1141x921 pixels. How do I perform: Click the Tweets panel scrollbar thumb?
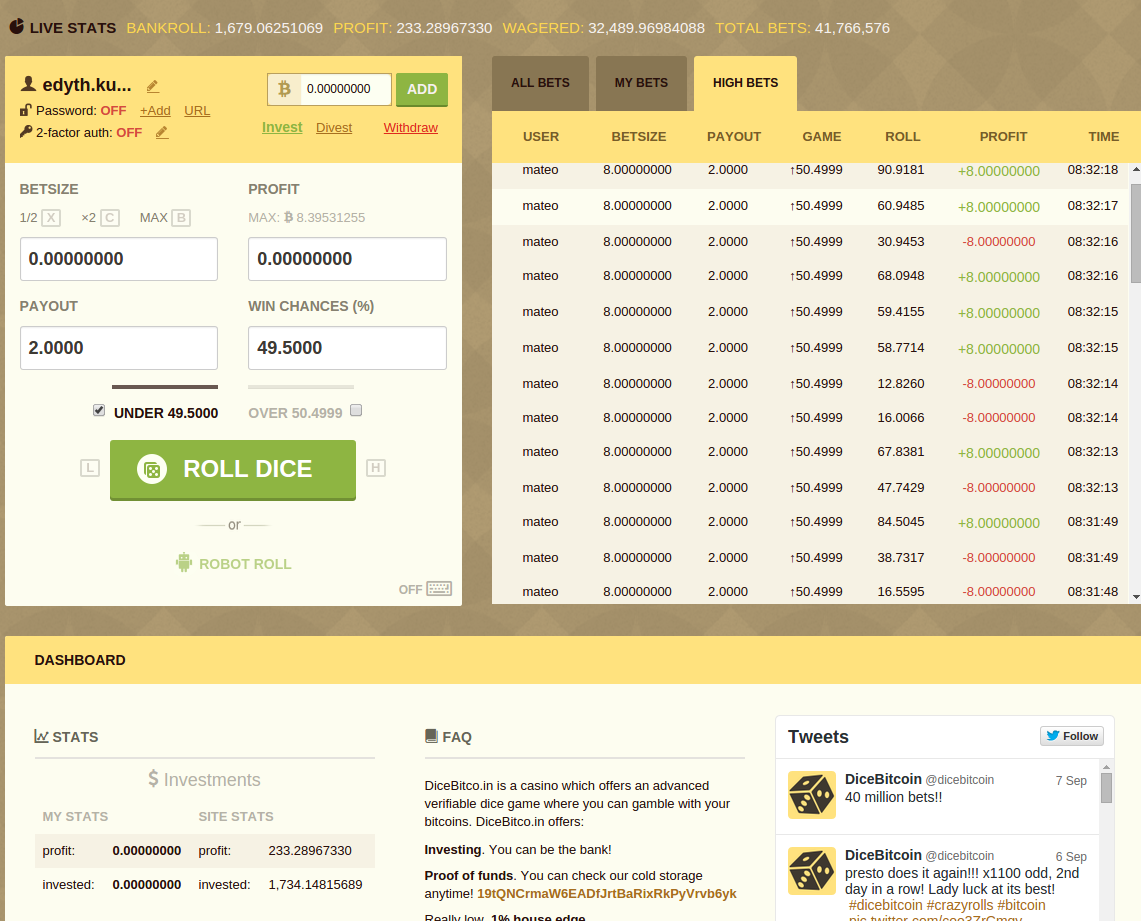1106,788
